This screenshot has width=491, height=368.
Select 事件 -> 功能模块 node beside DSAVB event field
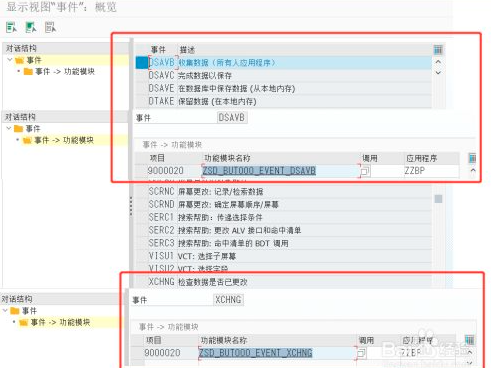tap(64, 140)
